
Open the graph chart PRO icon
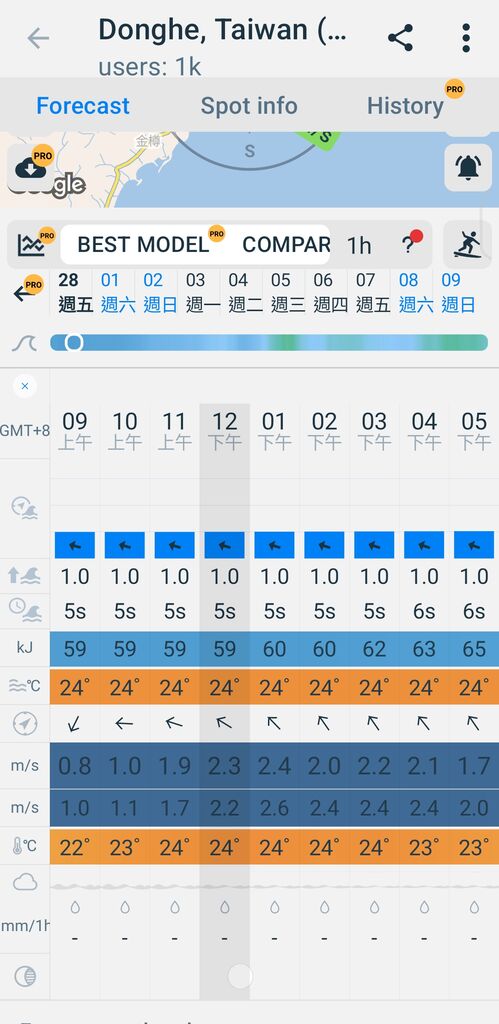(34, 244)
